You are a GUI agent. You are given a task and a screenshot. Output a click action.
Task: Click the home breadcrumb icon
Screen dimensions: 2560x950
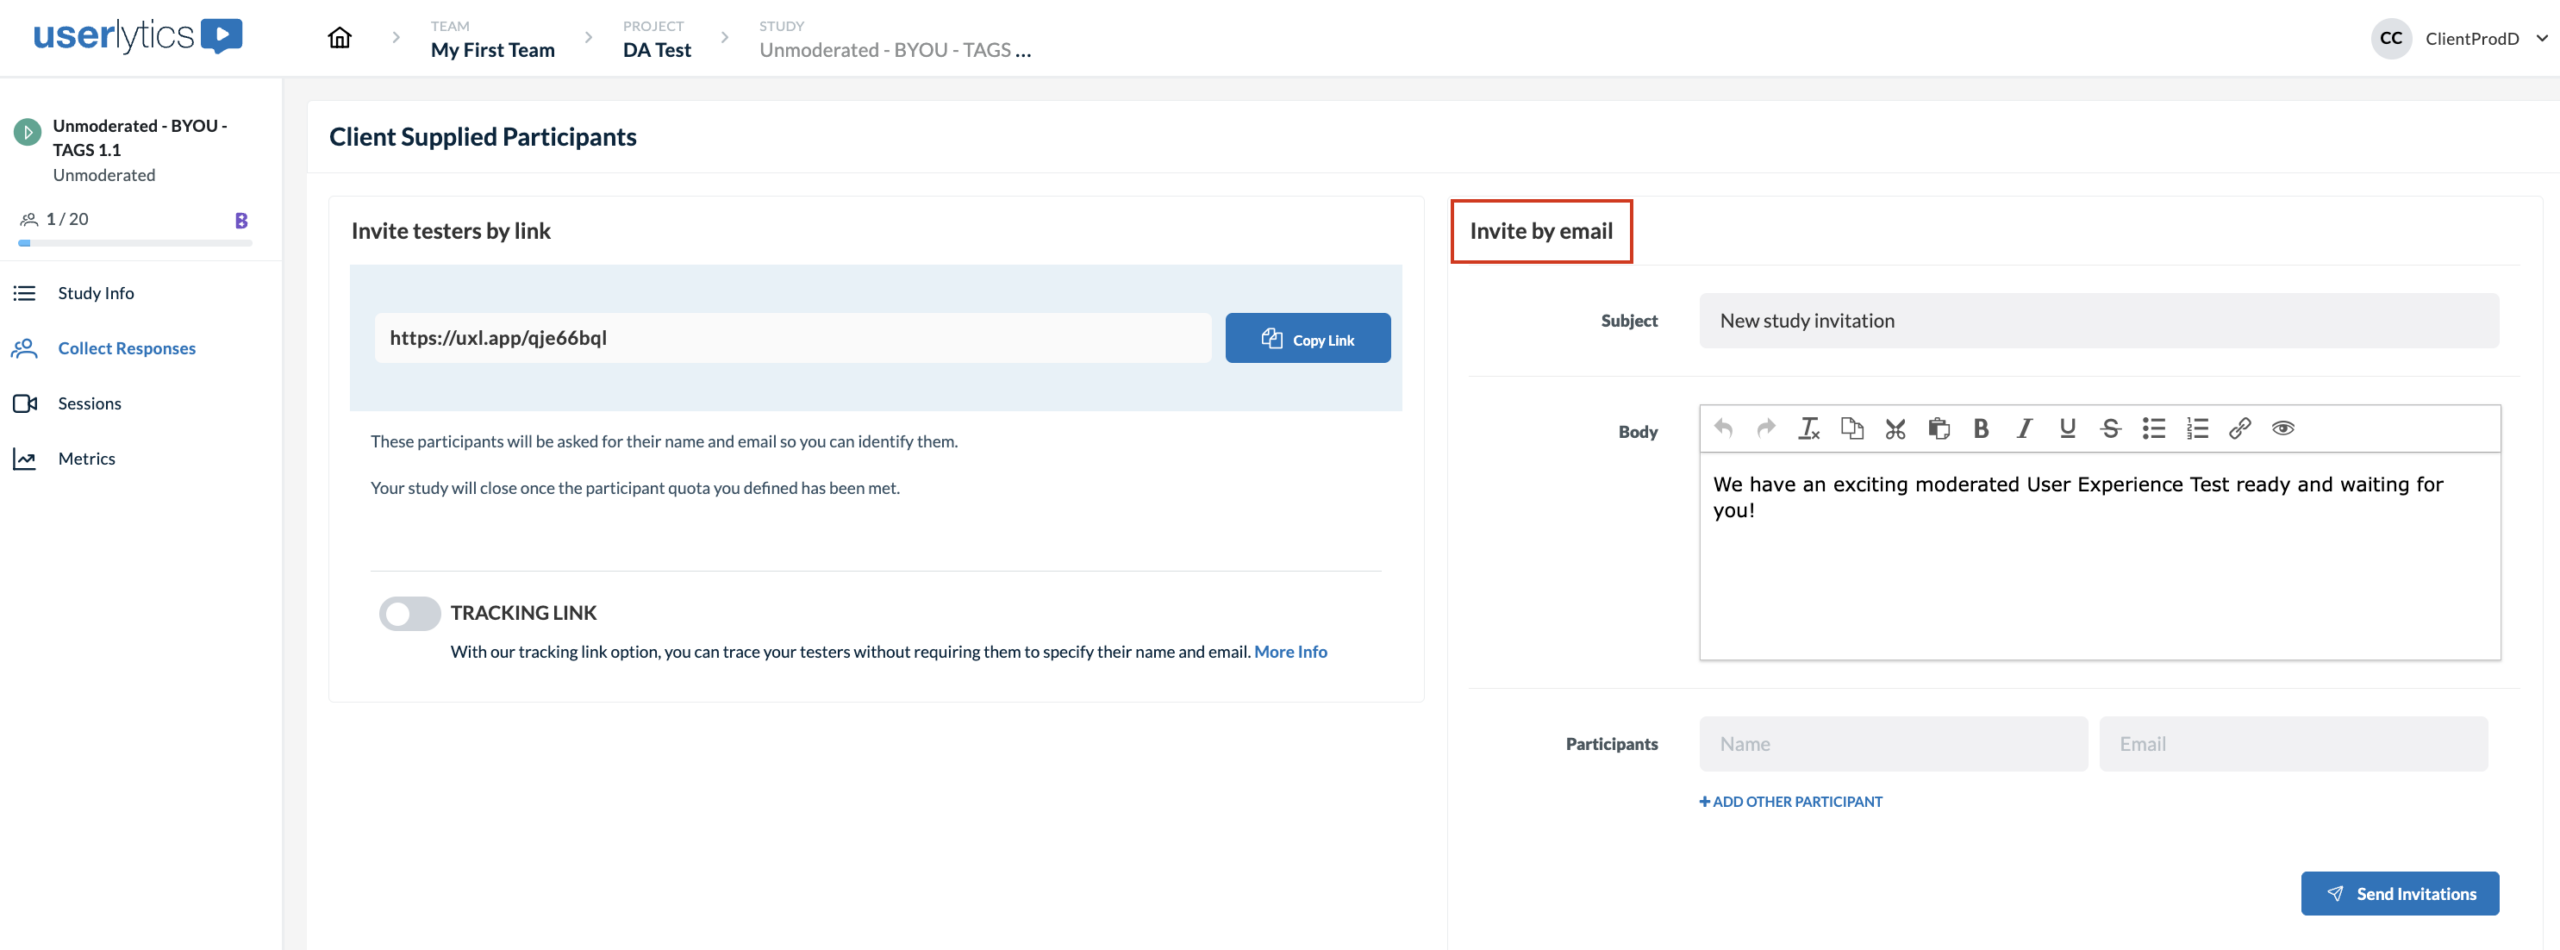(339, 37)
